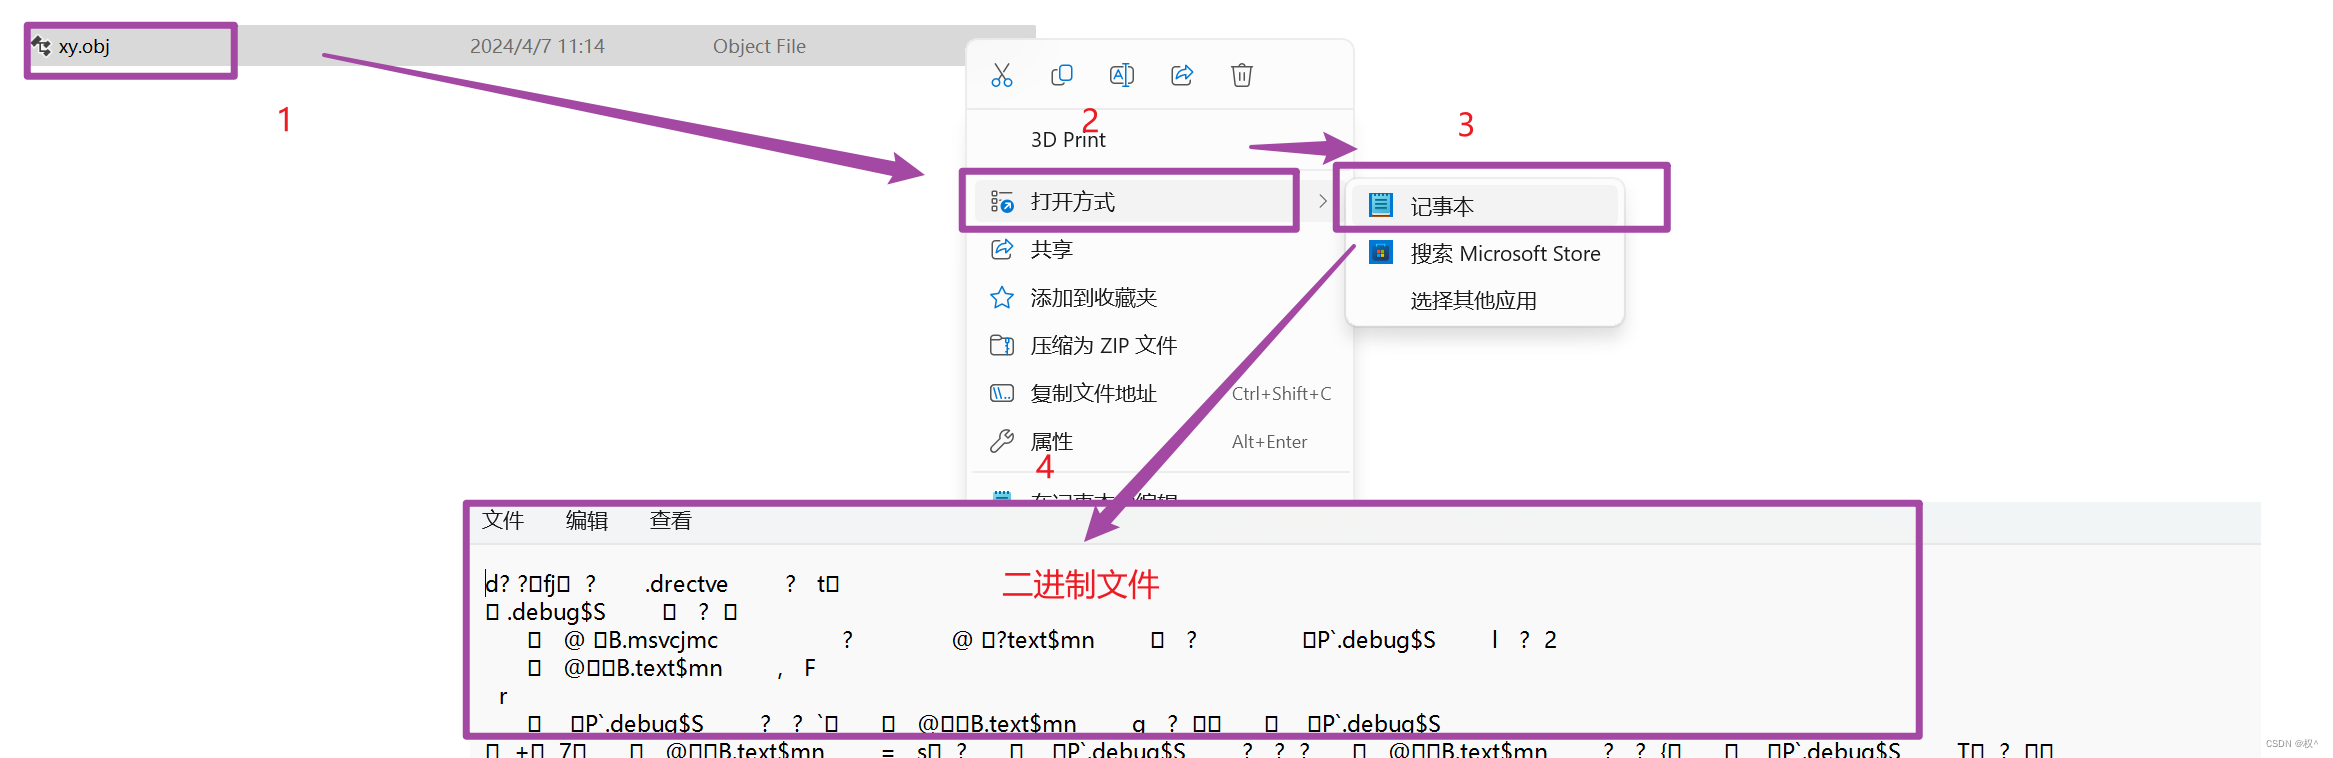Click the Alt+Enter shortcut label
This screenshot has width=2333, height=758.
[x=1269, y=442]
